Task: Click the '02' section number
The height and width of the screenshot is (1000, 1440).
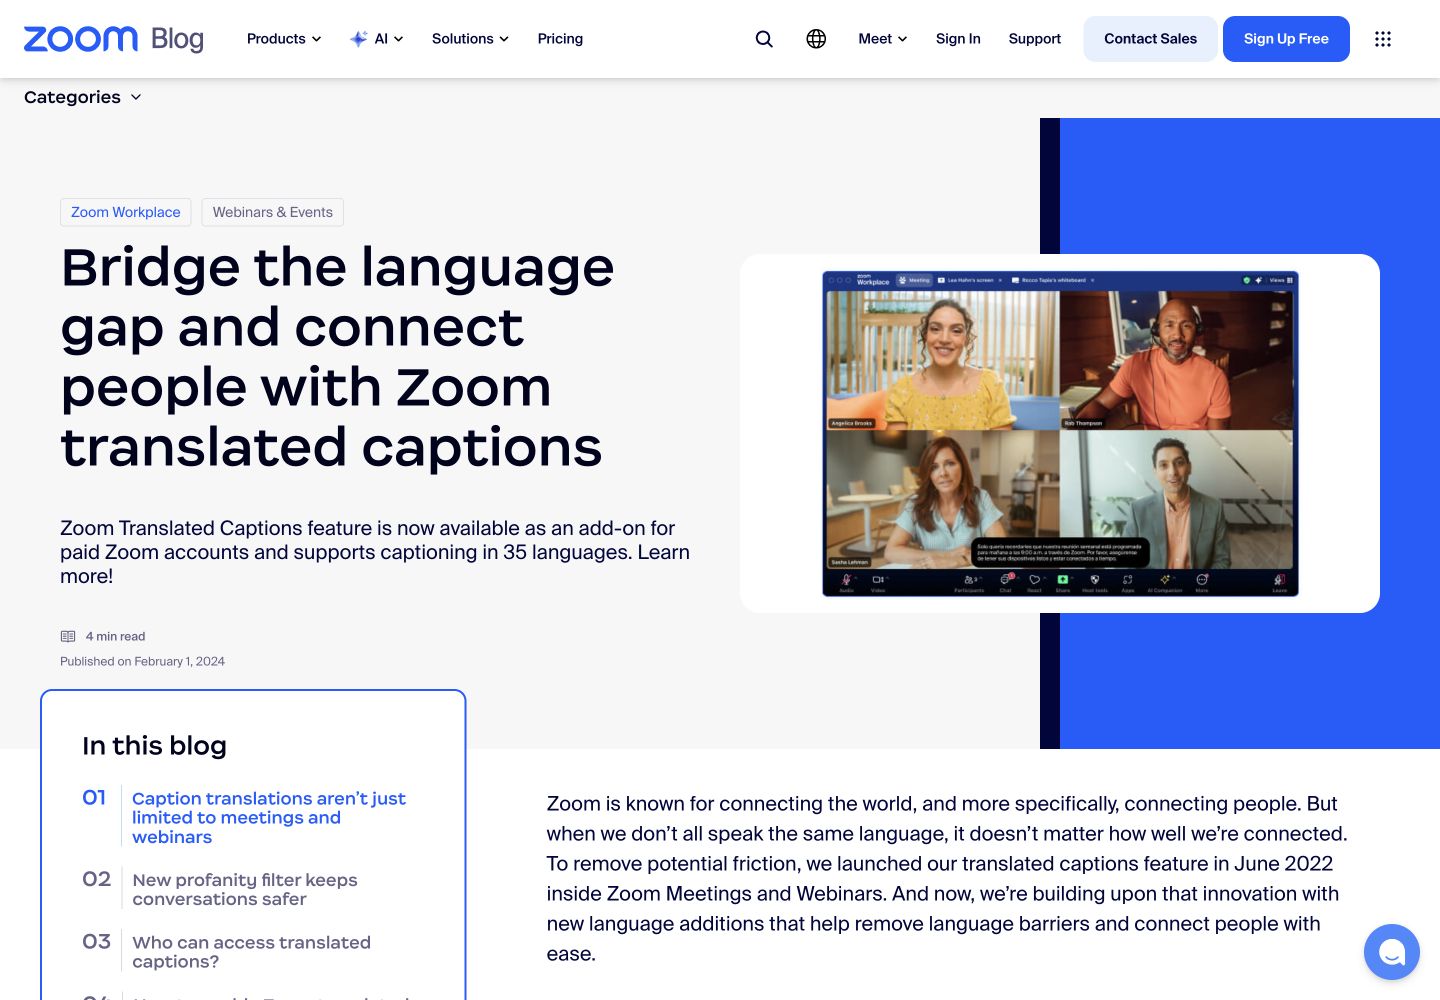Action: click(96, 878)
